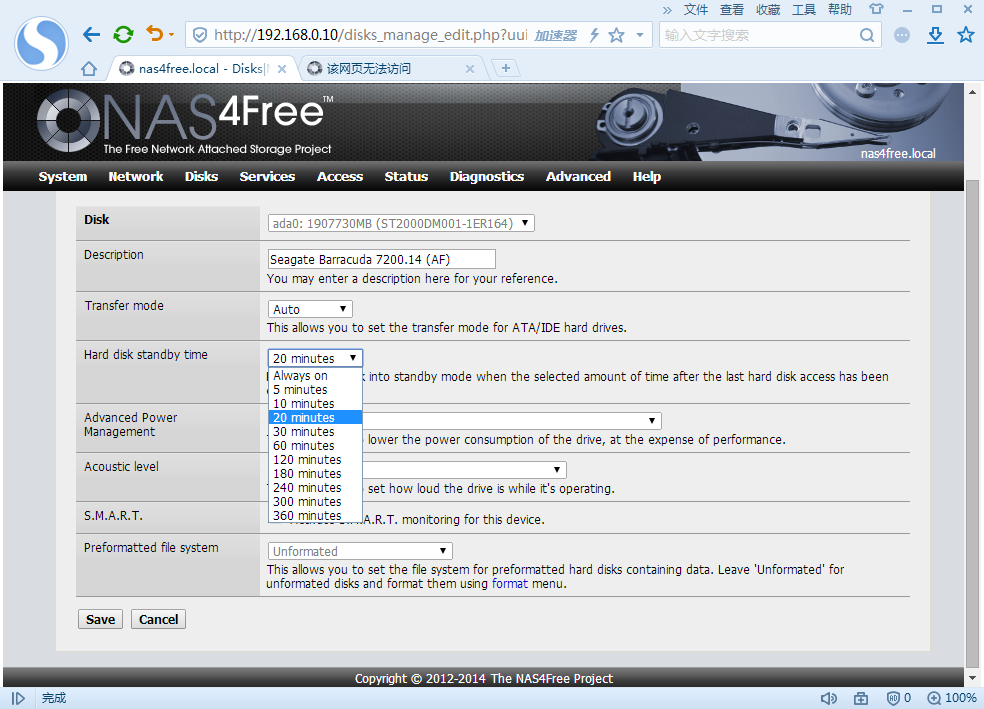Viewport: 984px width, 709px height.
Task: Follow the format link
Action: (x=510, y=584)
